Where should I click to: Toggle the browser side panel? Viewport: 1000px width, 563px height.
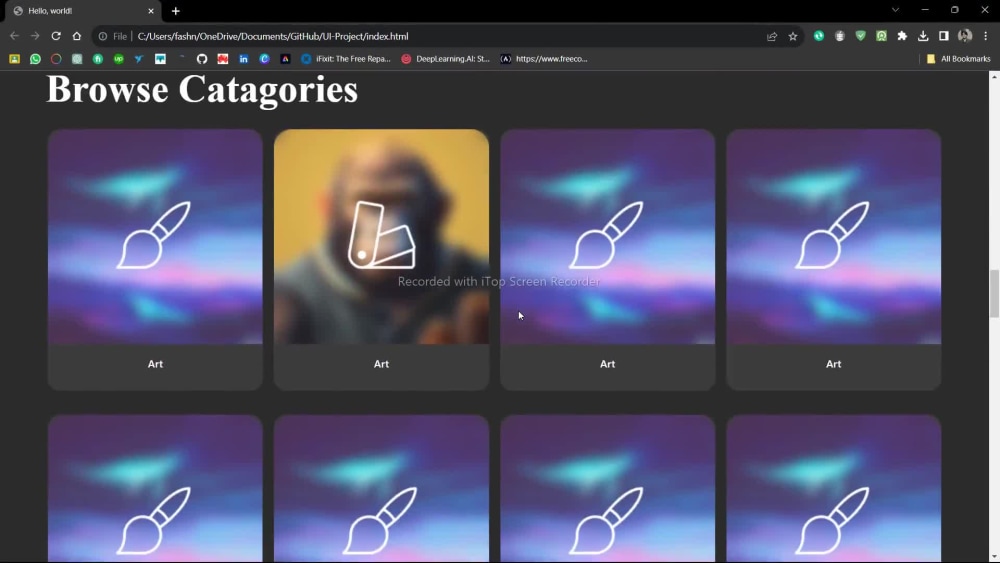(x=944, y=36)
